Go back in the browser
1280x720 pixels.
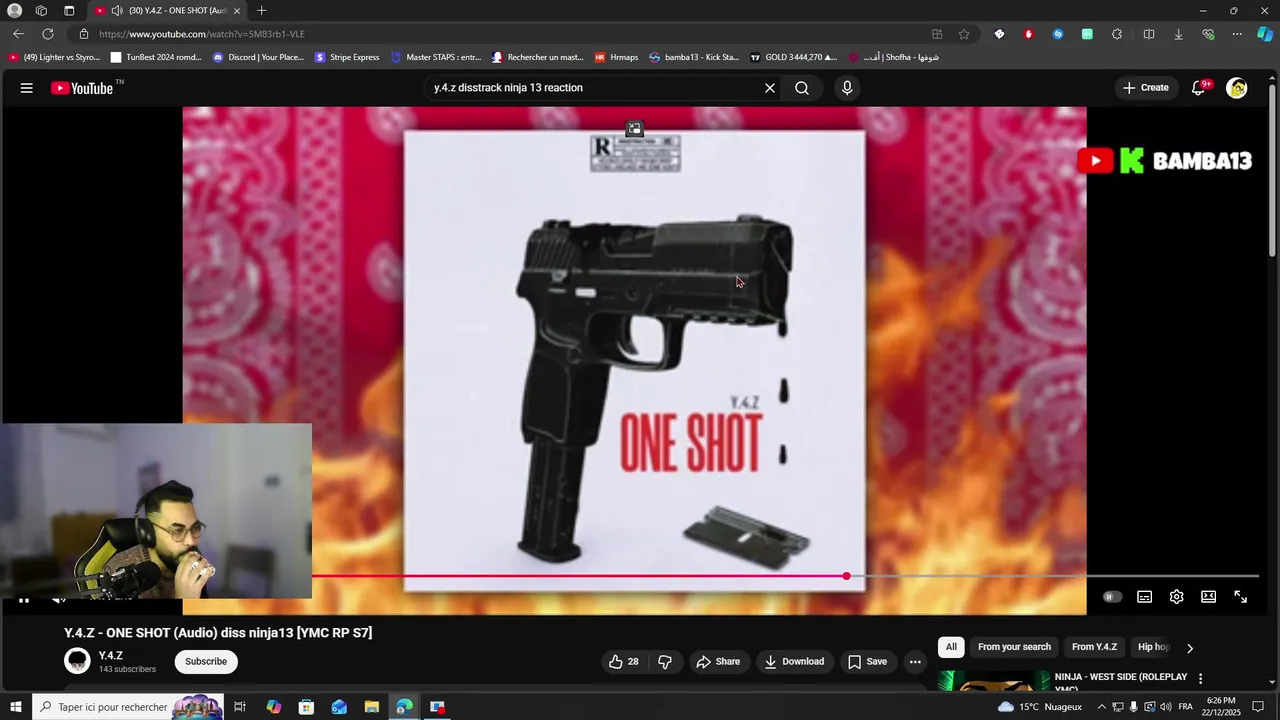click(x=18, y=34)
